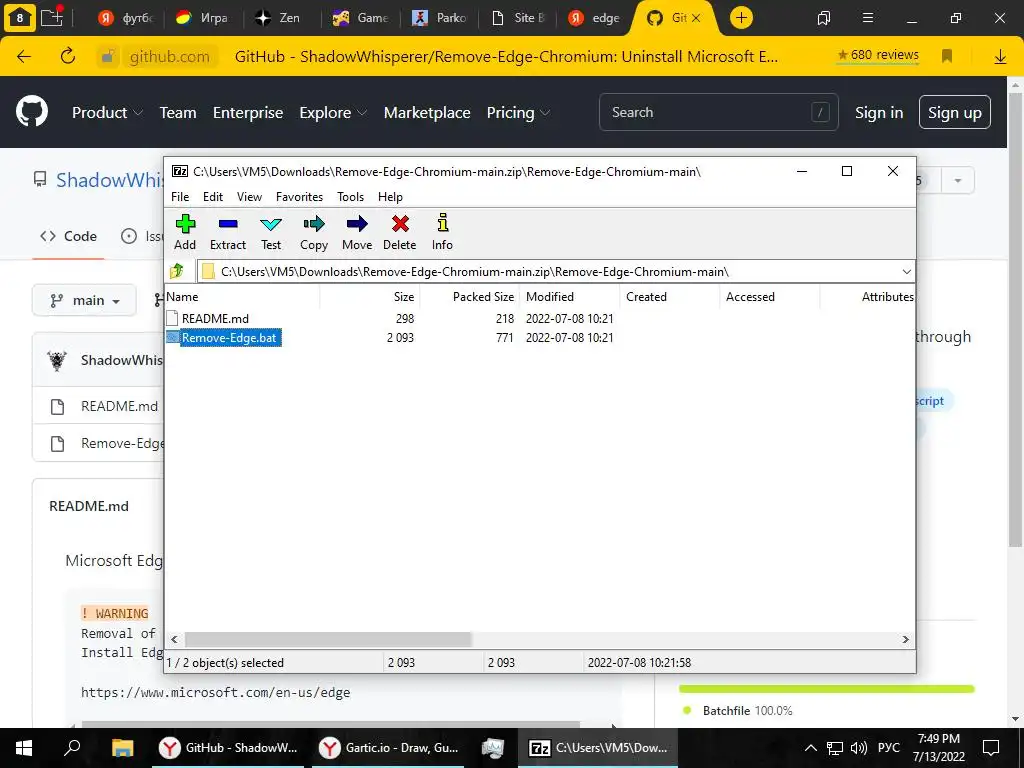
Task: Bookmark the page with the bookmark icon
Action: coord(947,56)
